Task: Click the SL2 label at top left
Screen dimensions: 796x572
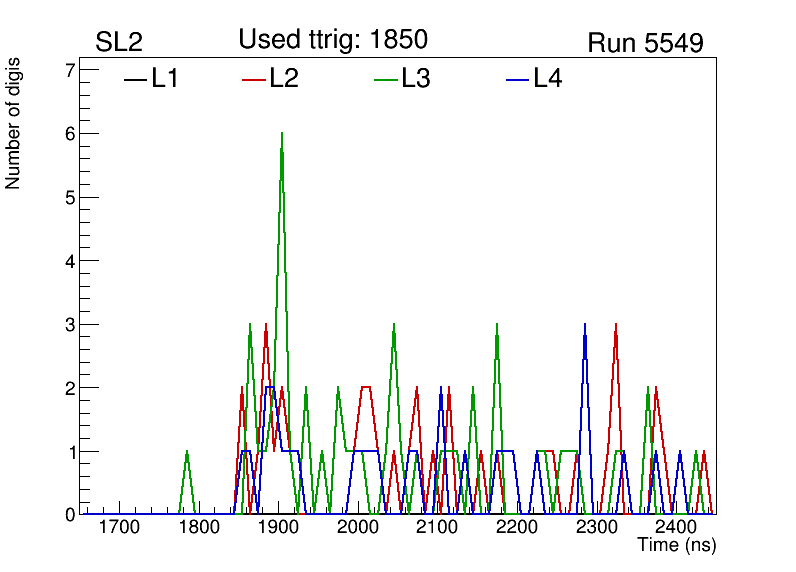Action: tap(119, 43)
